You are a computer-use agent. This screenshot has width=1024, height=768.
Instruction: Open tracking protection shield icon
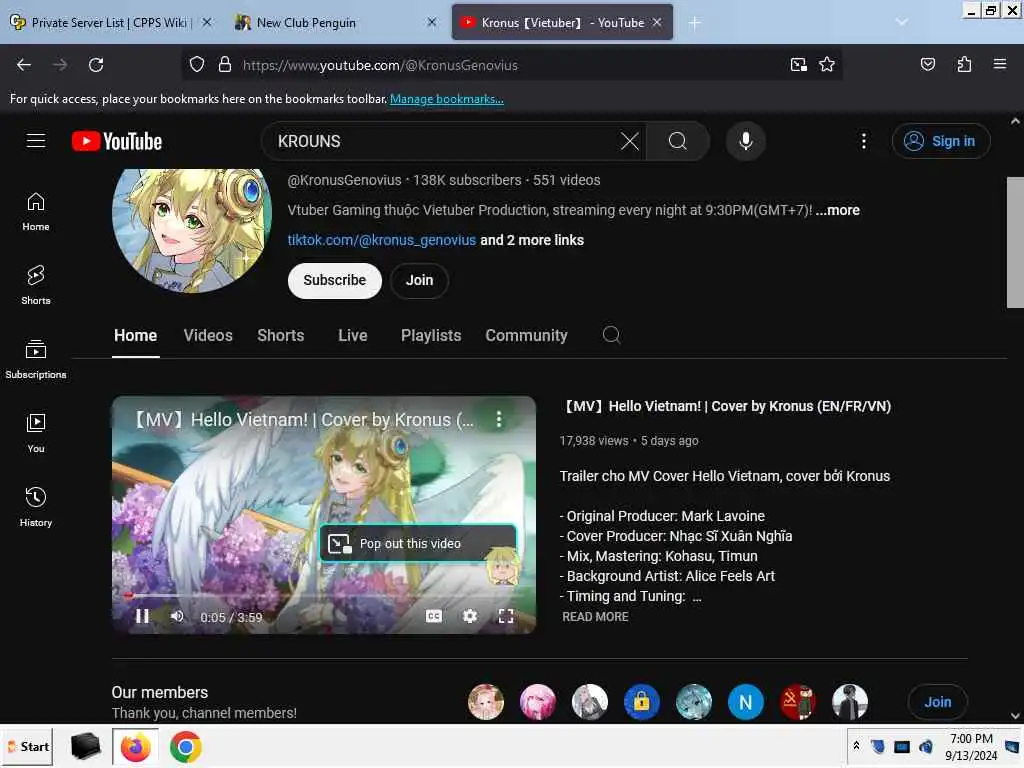point(197,65)
